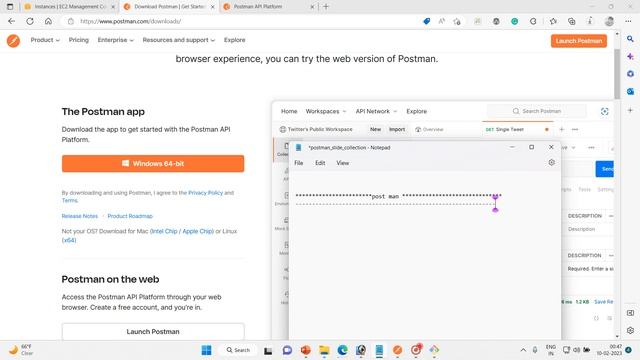Choose the Apple Chip Mac download
The width and height of the screenshot is (640, 360).
[x=198, y=231]
